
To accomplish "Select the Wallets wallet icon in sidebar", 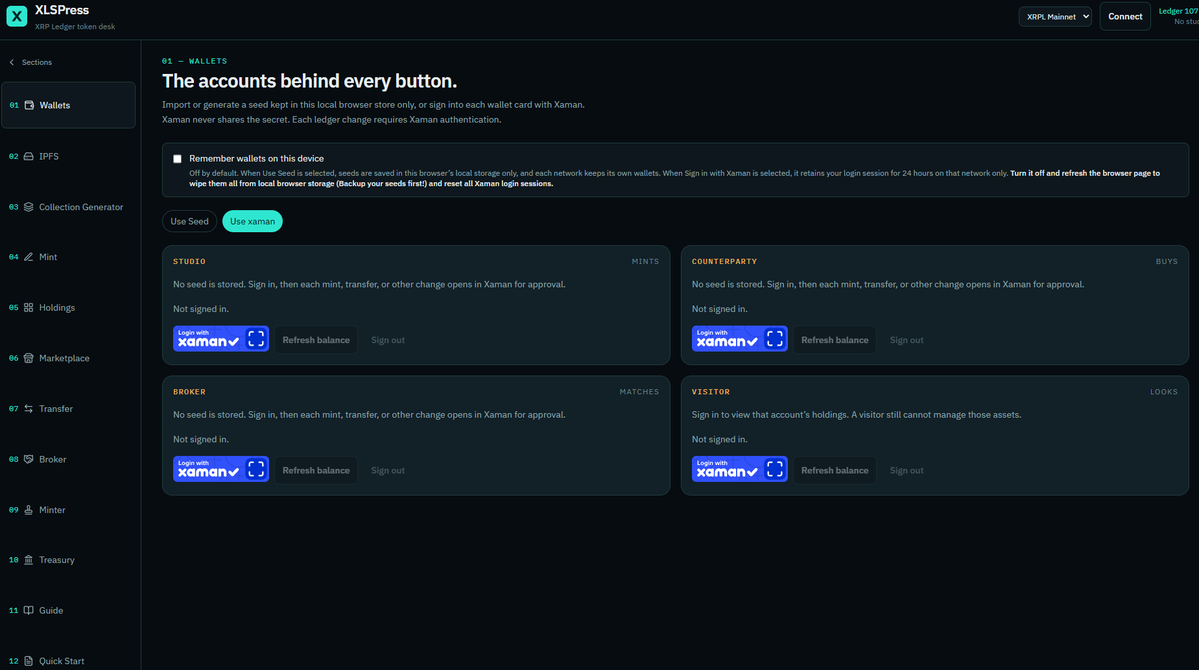I will 29,105.
